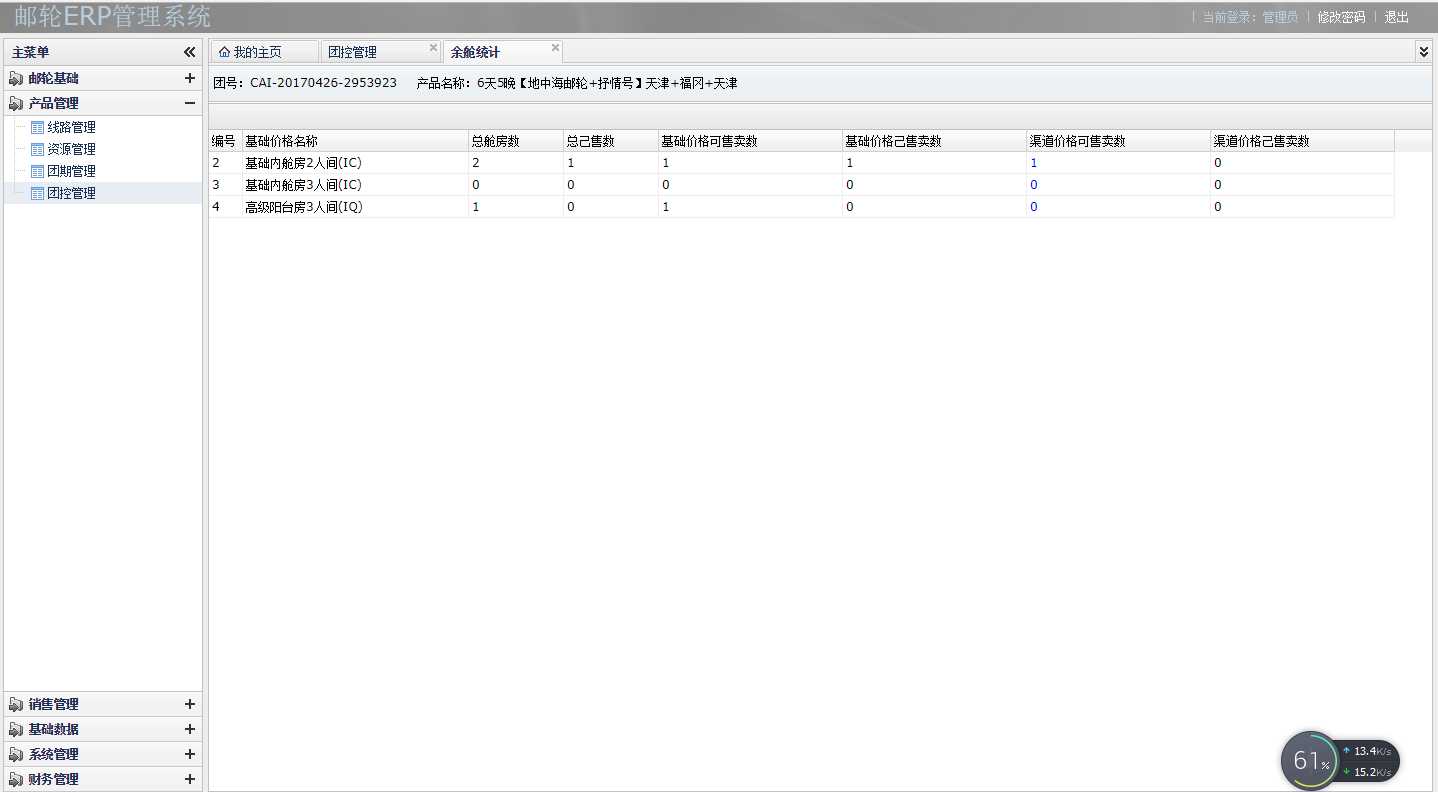Click the 渠道价格可售卖数 column header
This screenshot has width=1438, height=792.
coord(1118,141)
